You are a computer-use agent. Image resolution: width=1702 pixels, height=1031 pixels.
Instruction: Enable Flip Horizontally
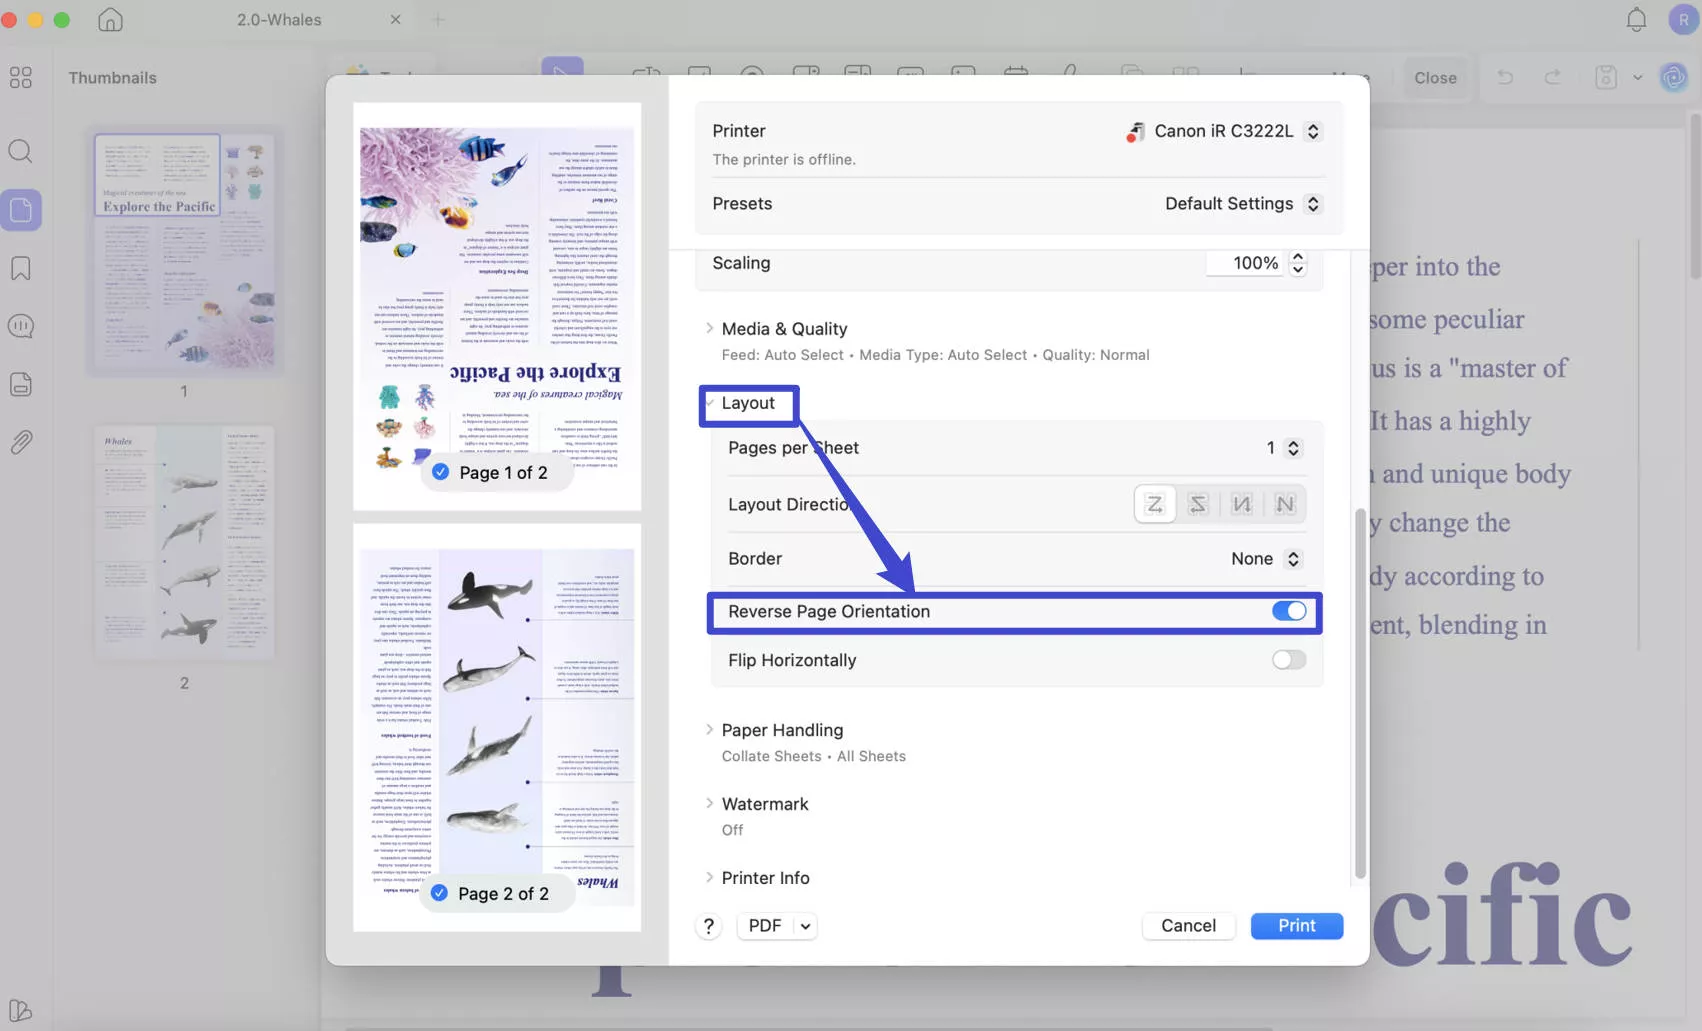click(x=1288, y=659)
